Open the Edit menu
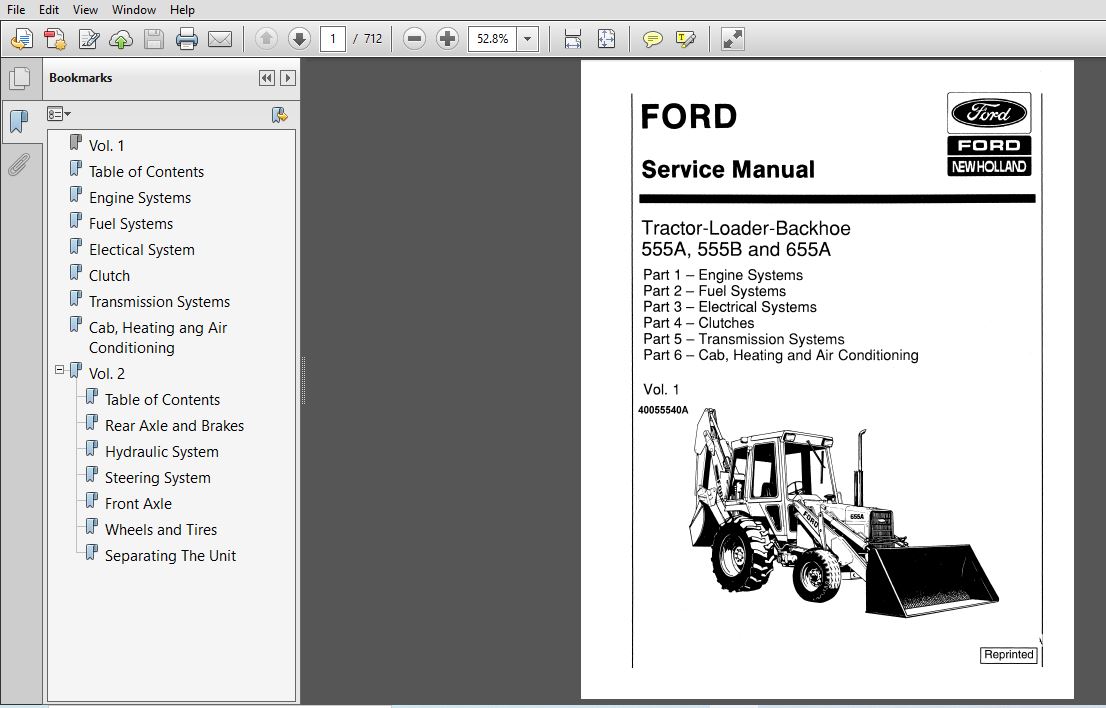This screenshot has width=1106, height=708. click(49, 10)
